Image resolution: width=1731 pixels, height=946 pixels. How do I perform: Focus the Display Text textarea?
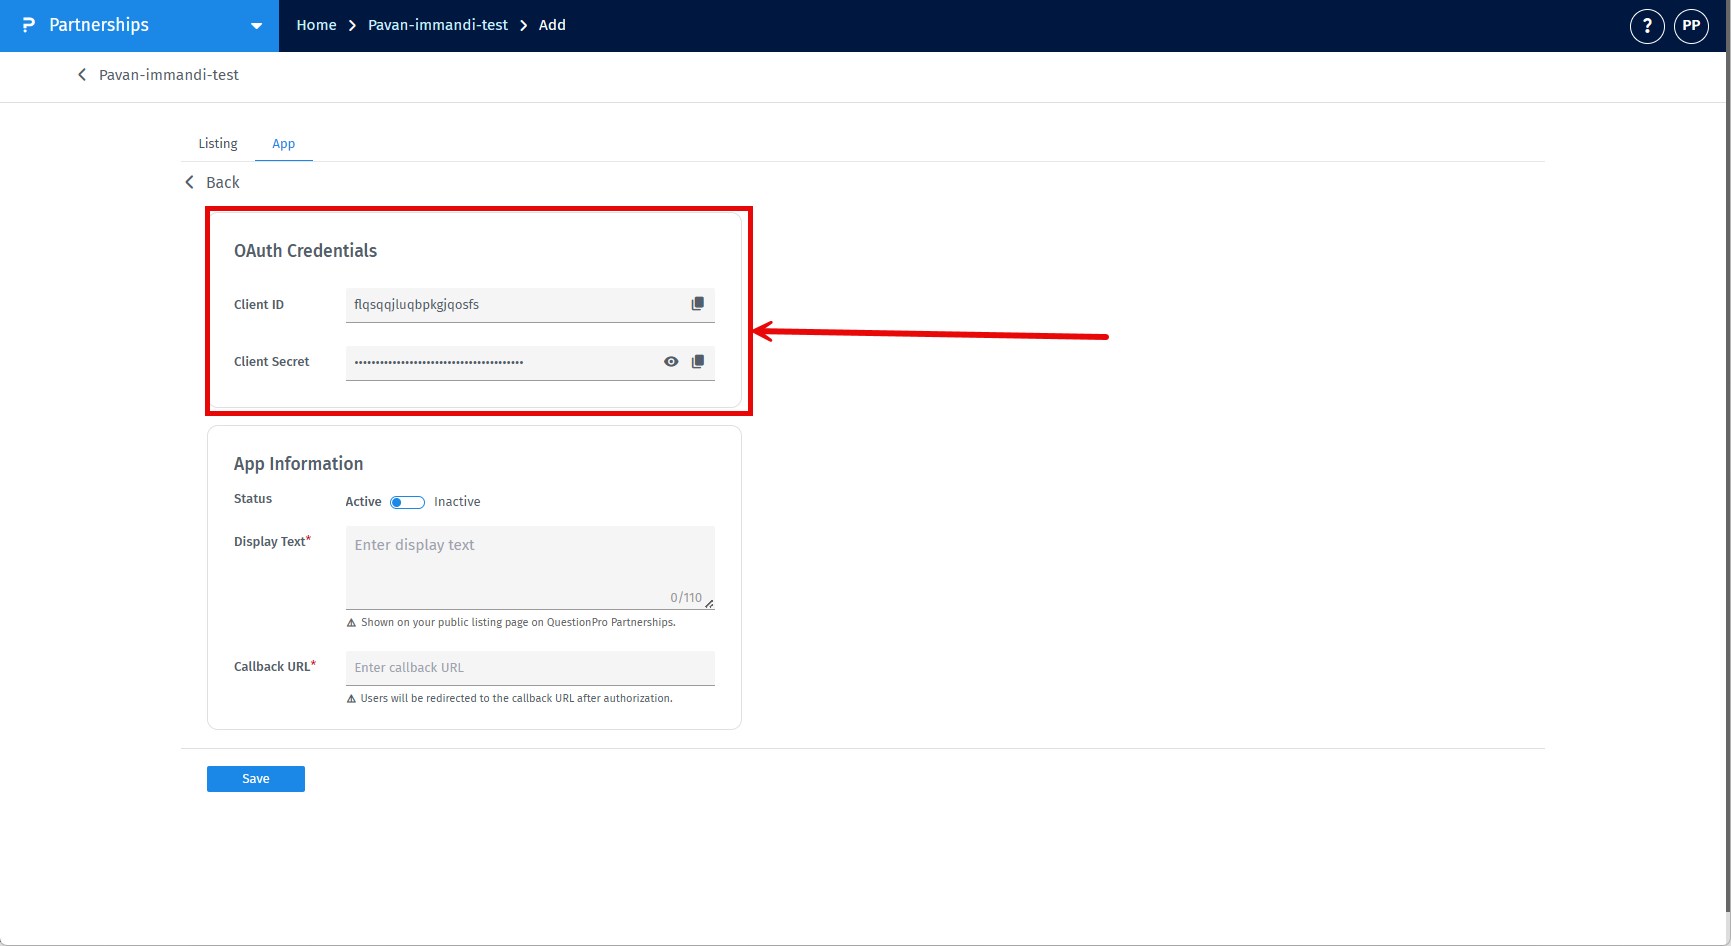pos(530,567)
